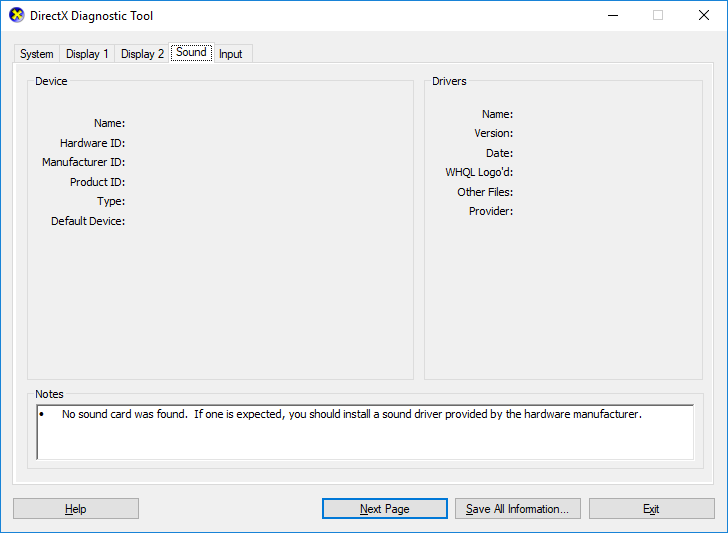Close the DirectX Diagnostic Tool window
Viewport: 728px width, 533px height.
click(704, 15)
